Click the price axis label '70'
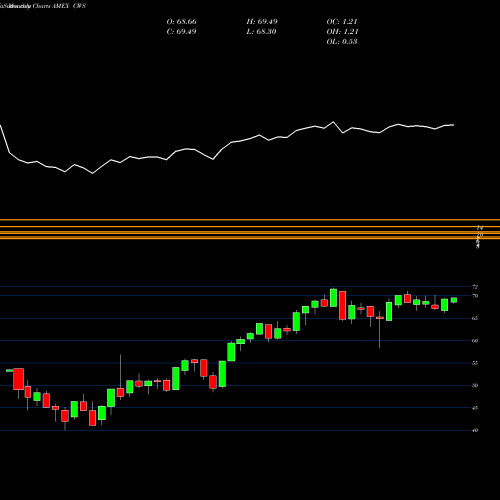The image size is (500, 500). pos(475,296)
